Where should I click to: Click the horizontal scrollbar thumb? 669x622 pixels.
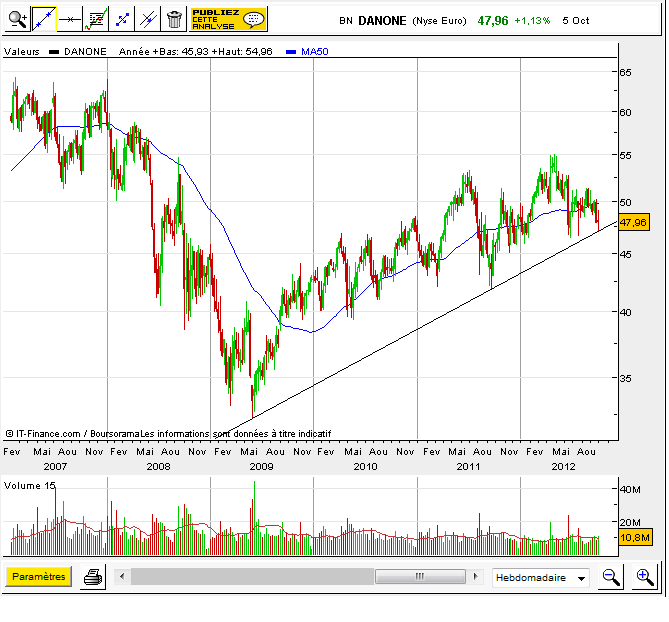420,577
